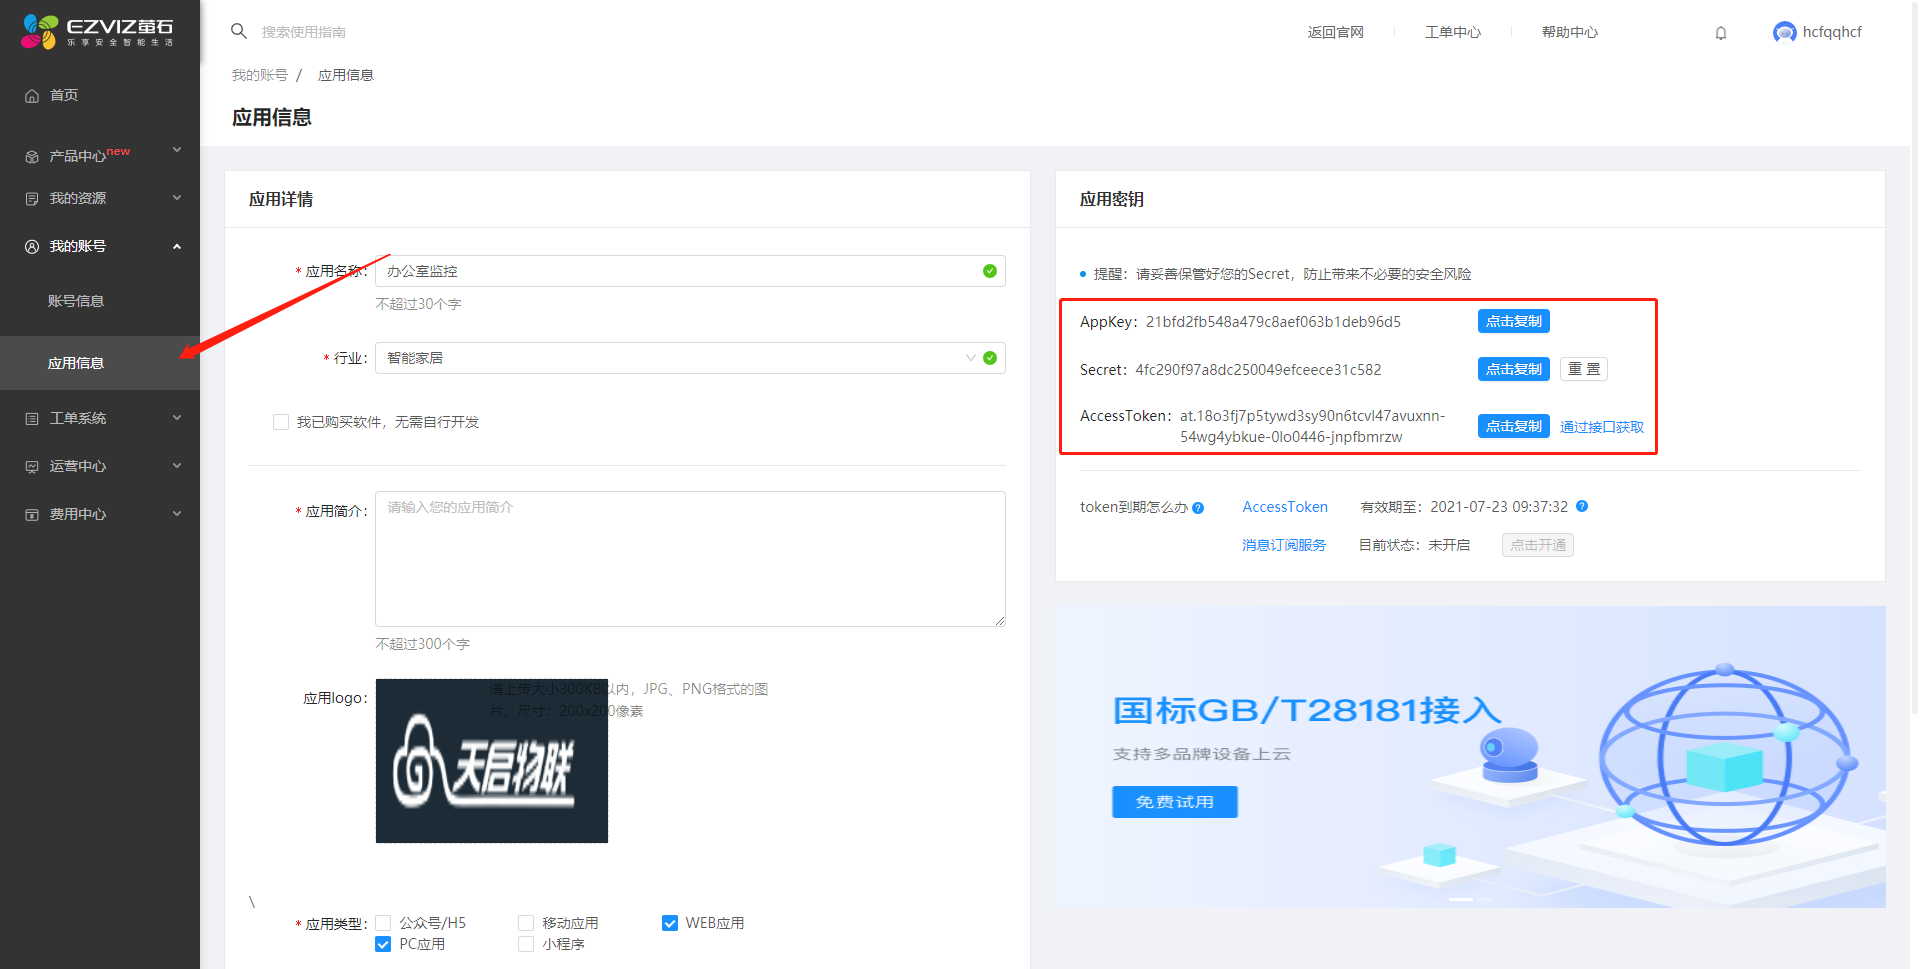Viewport: 1920px width, 969px height.
Task: Click the help icon beside token到期怎么办
Action: pos(1198,508)
